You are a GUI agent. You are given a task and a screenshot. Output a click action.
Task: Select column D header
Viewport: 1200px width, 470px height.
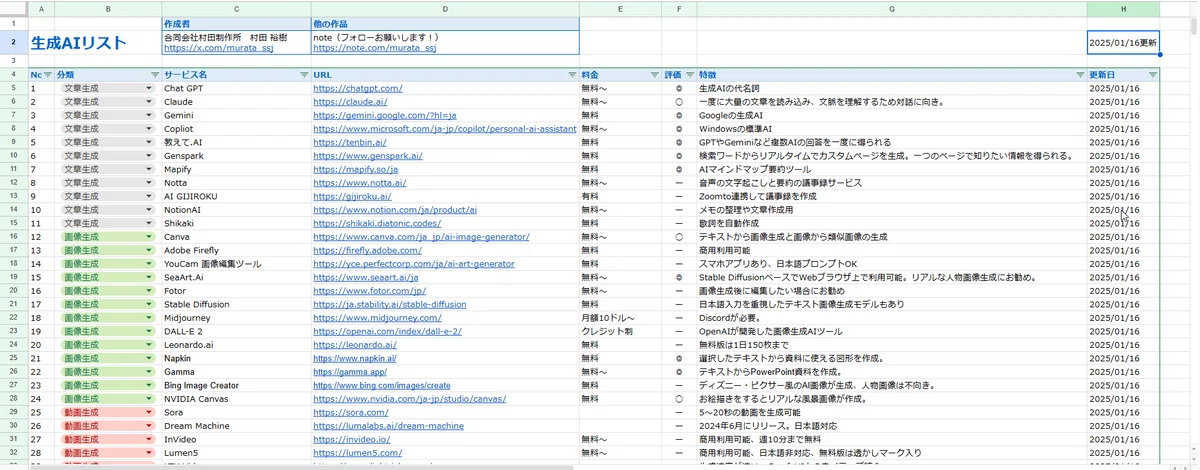444,9
